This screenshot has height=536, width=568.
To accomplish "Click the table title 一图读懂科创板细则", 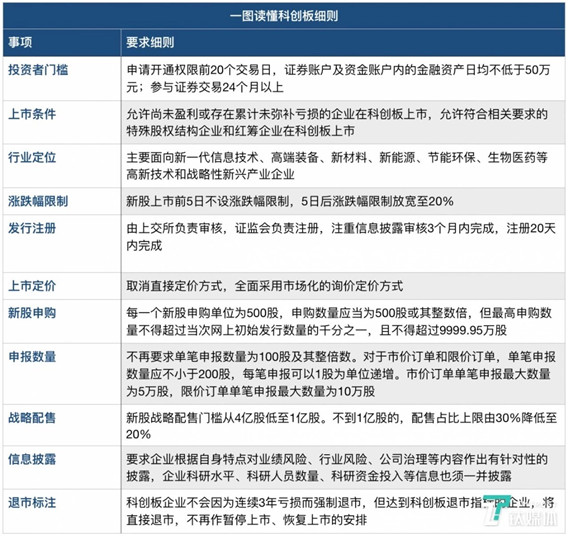I will pyautogui.click(x=284, y=16).
